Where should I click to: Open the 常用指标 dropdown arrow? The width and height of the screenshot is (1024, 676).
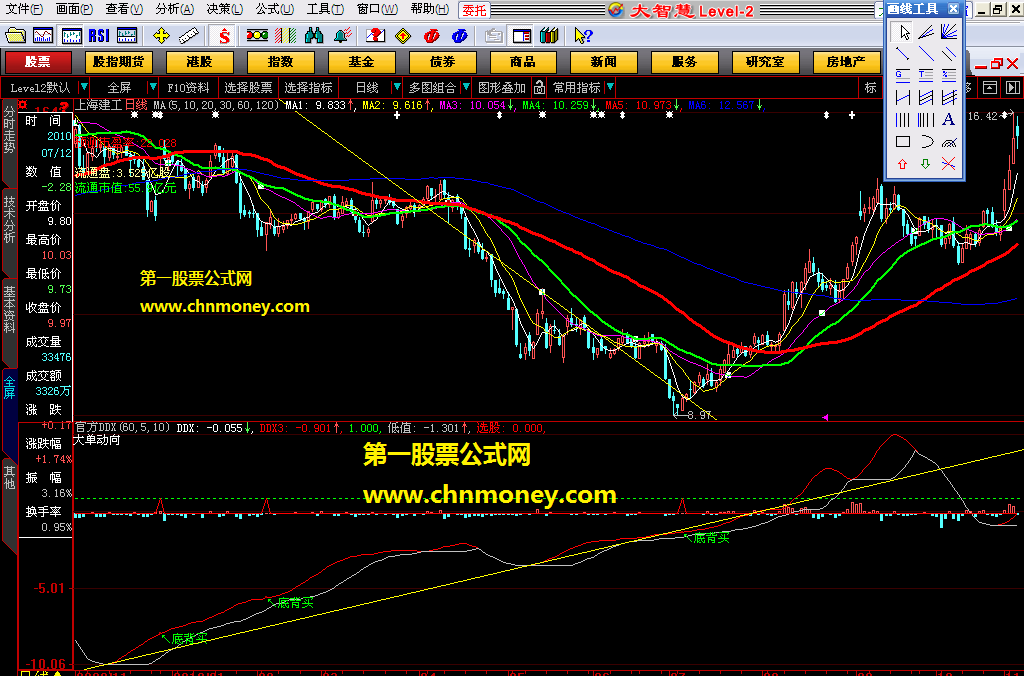[x=610, y=87]
